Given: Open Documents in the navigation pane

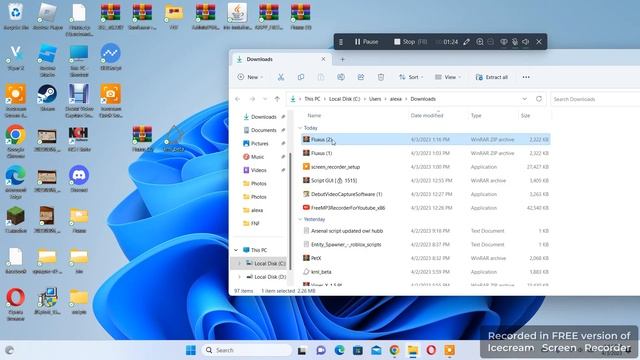Looking at the screenshot, I should pyautogui.click(x=263, y=130).
